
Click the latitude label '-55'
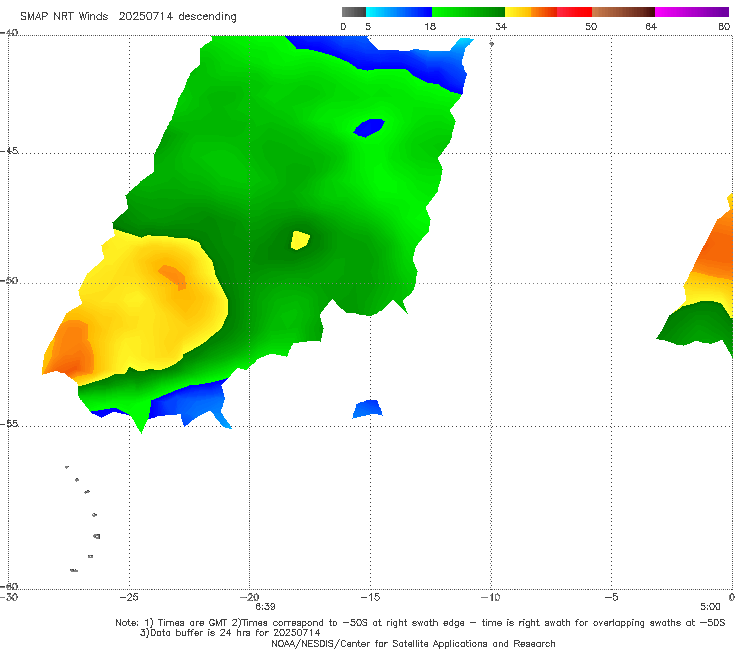9,424
